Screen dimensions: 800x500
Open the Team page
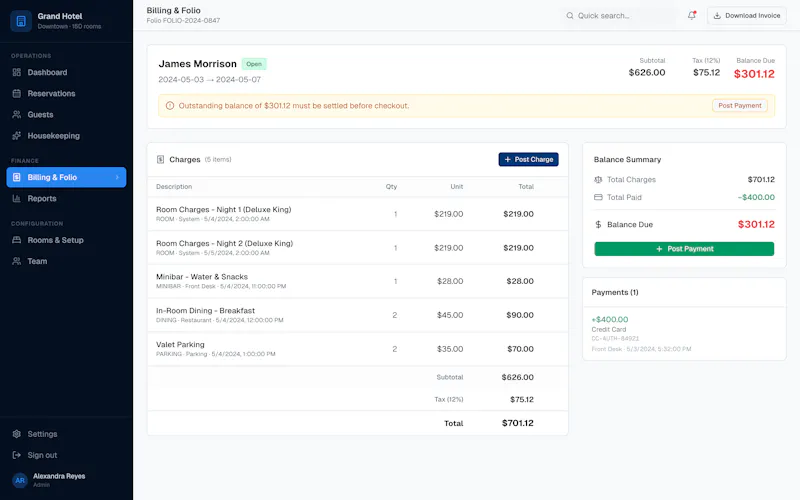point(66,261)
